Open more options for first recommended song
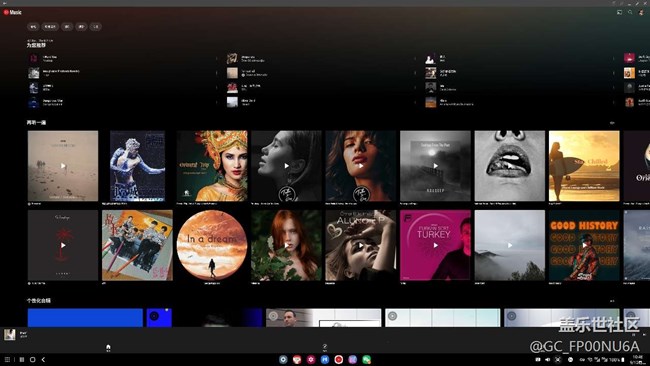The image size is (650, 366). [216, 58]
